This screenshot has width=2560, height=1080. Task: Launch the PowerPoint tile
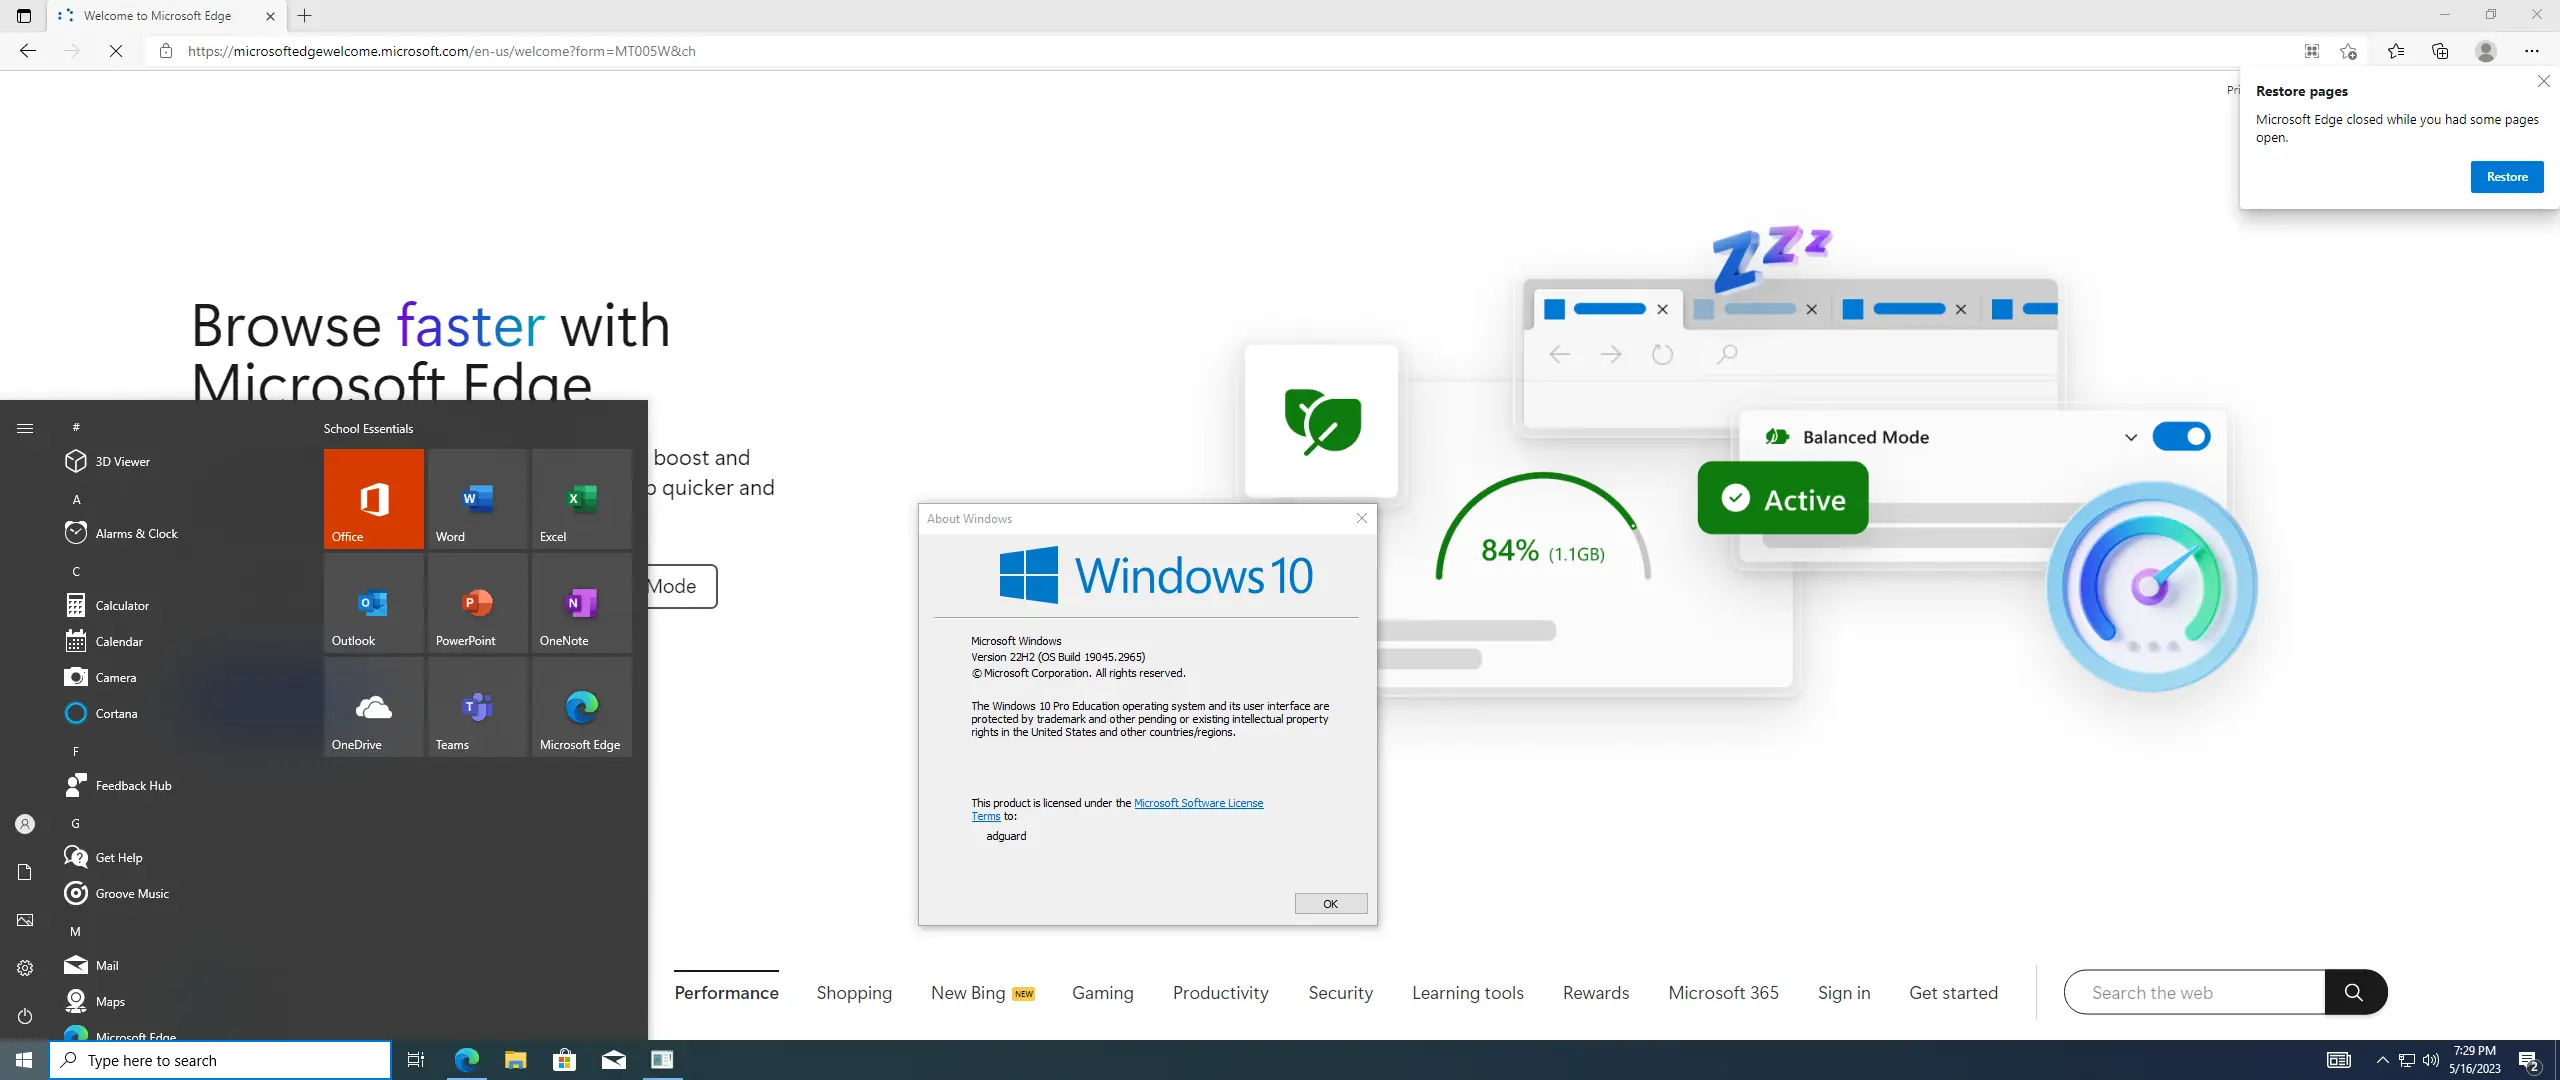(x=477, y=603)
